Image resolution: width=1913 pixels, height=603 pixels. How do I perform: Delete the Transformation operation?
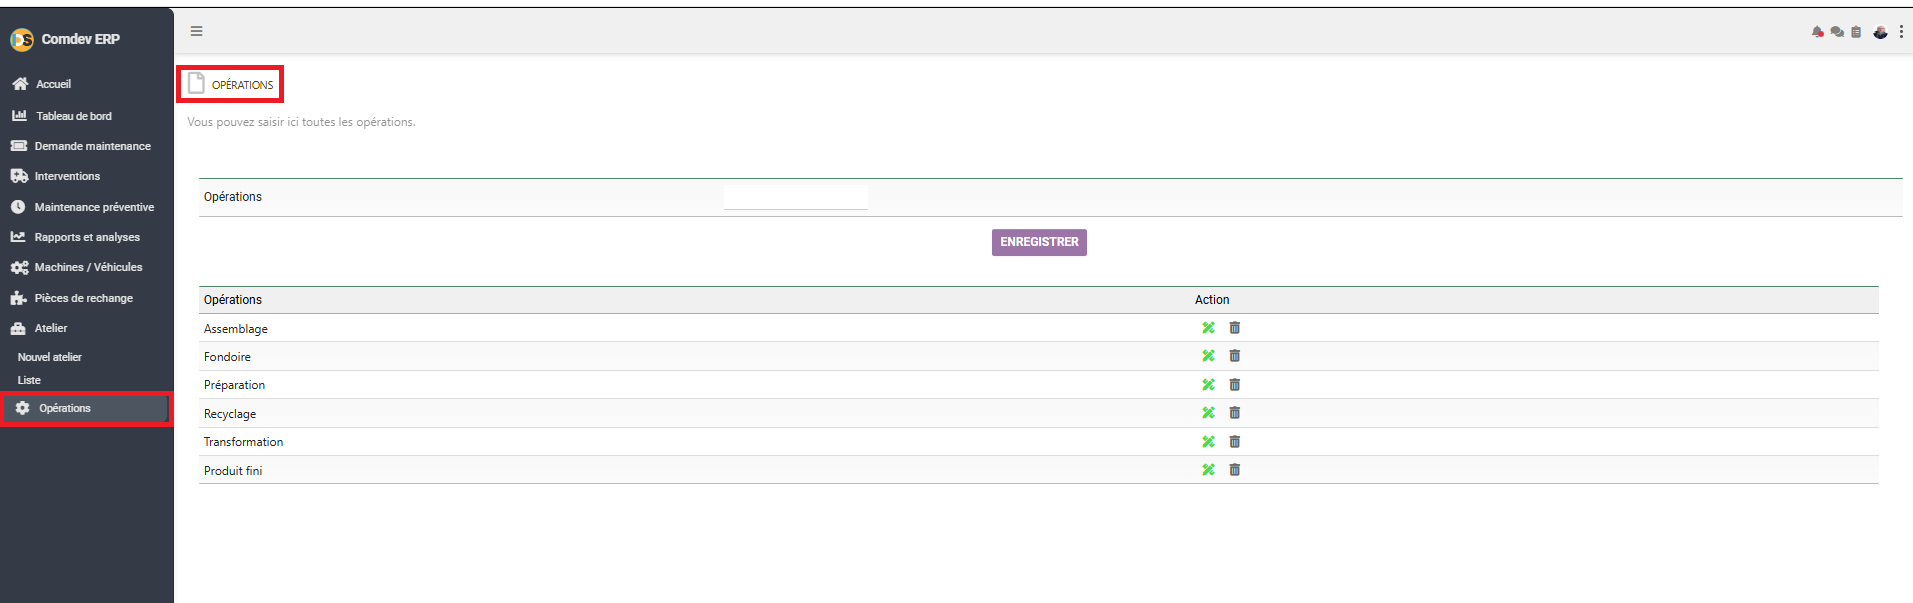(1235, 442)
